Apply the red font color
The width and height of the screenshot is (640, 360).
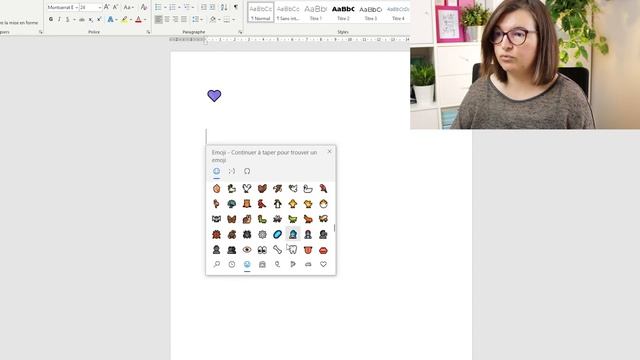138,19
